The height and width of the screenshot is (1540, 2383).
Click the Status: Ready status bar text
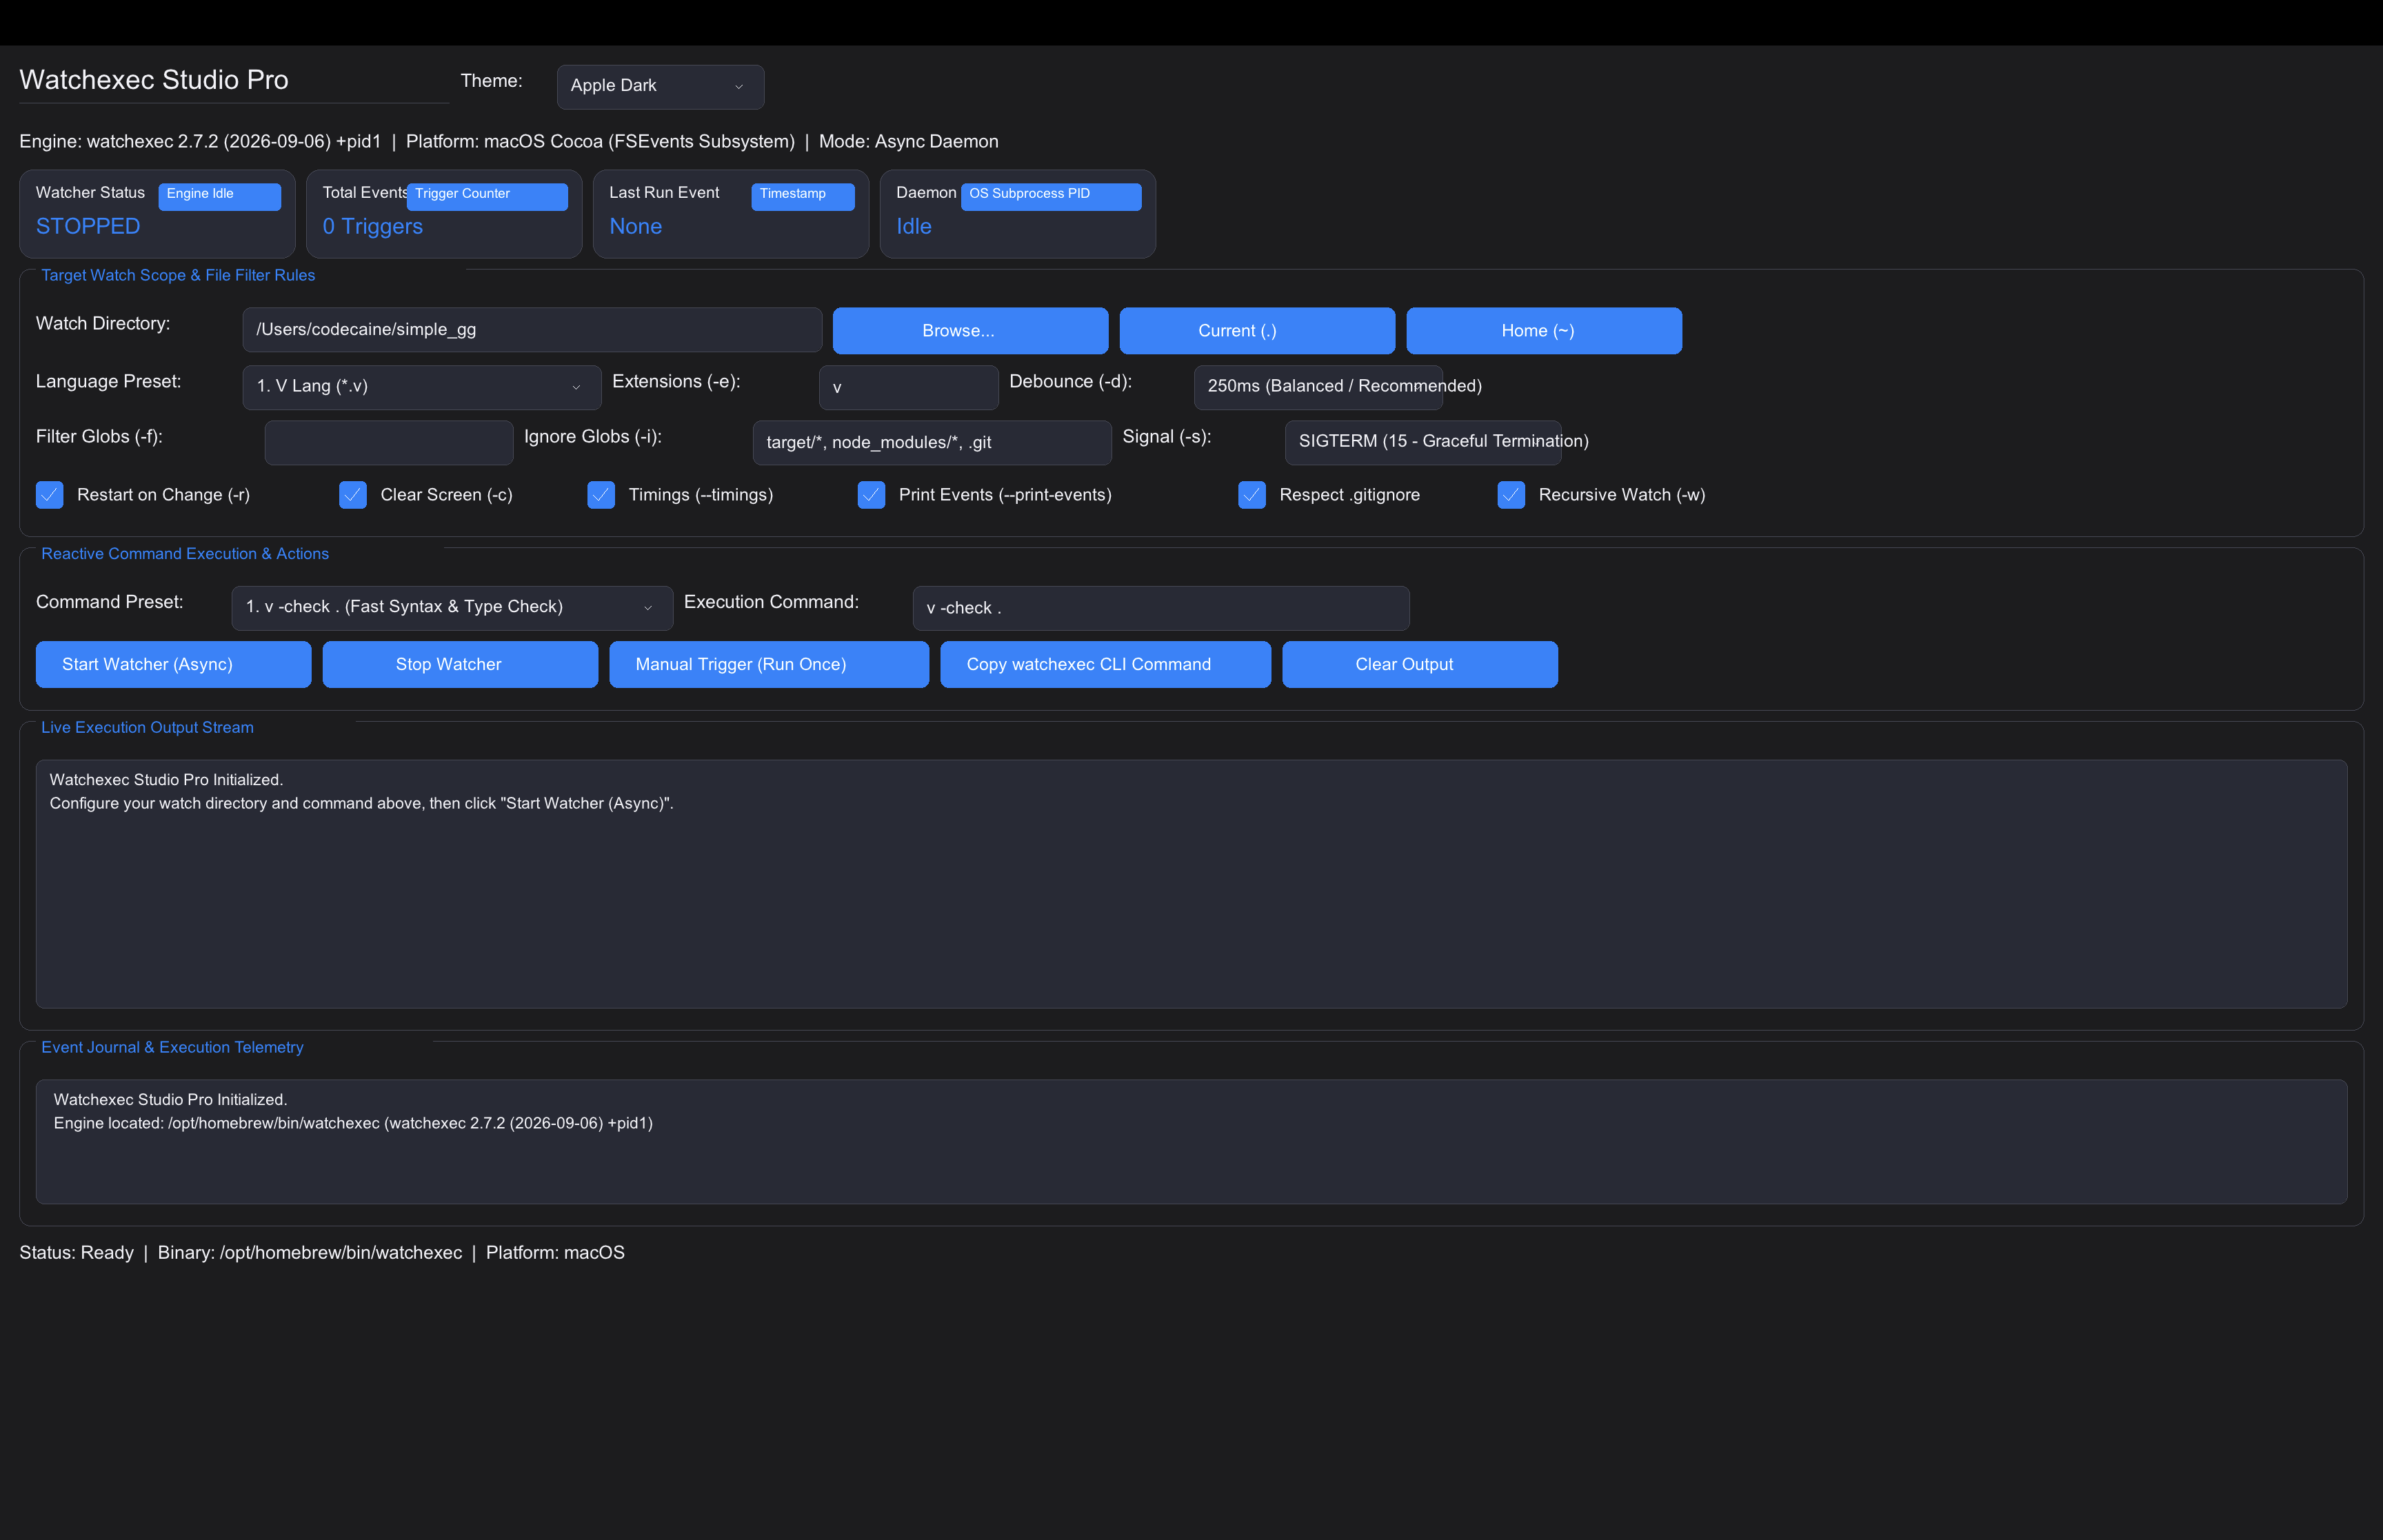point(322,1253)
